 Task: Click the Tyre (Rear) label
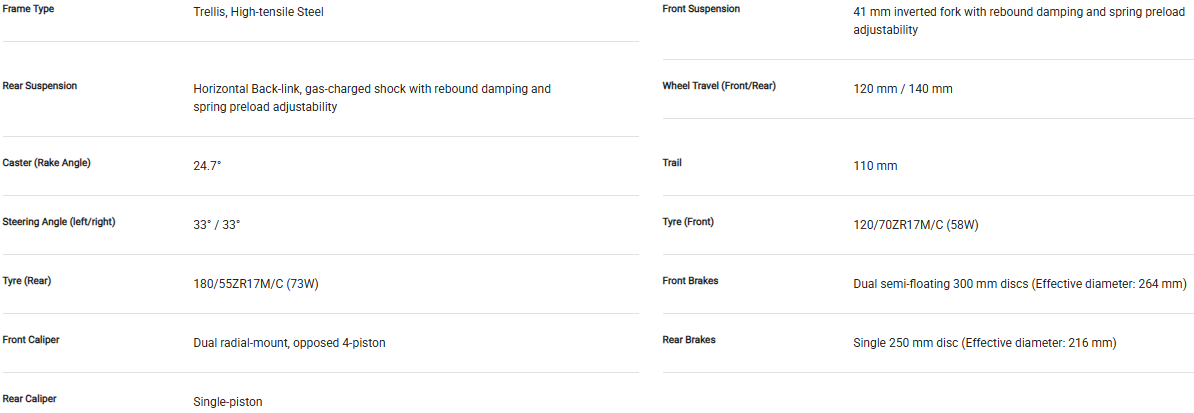[x=27, y=281]
